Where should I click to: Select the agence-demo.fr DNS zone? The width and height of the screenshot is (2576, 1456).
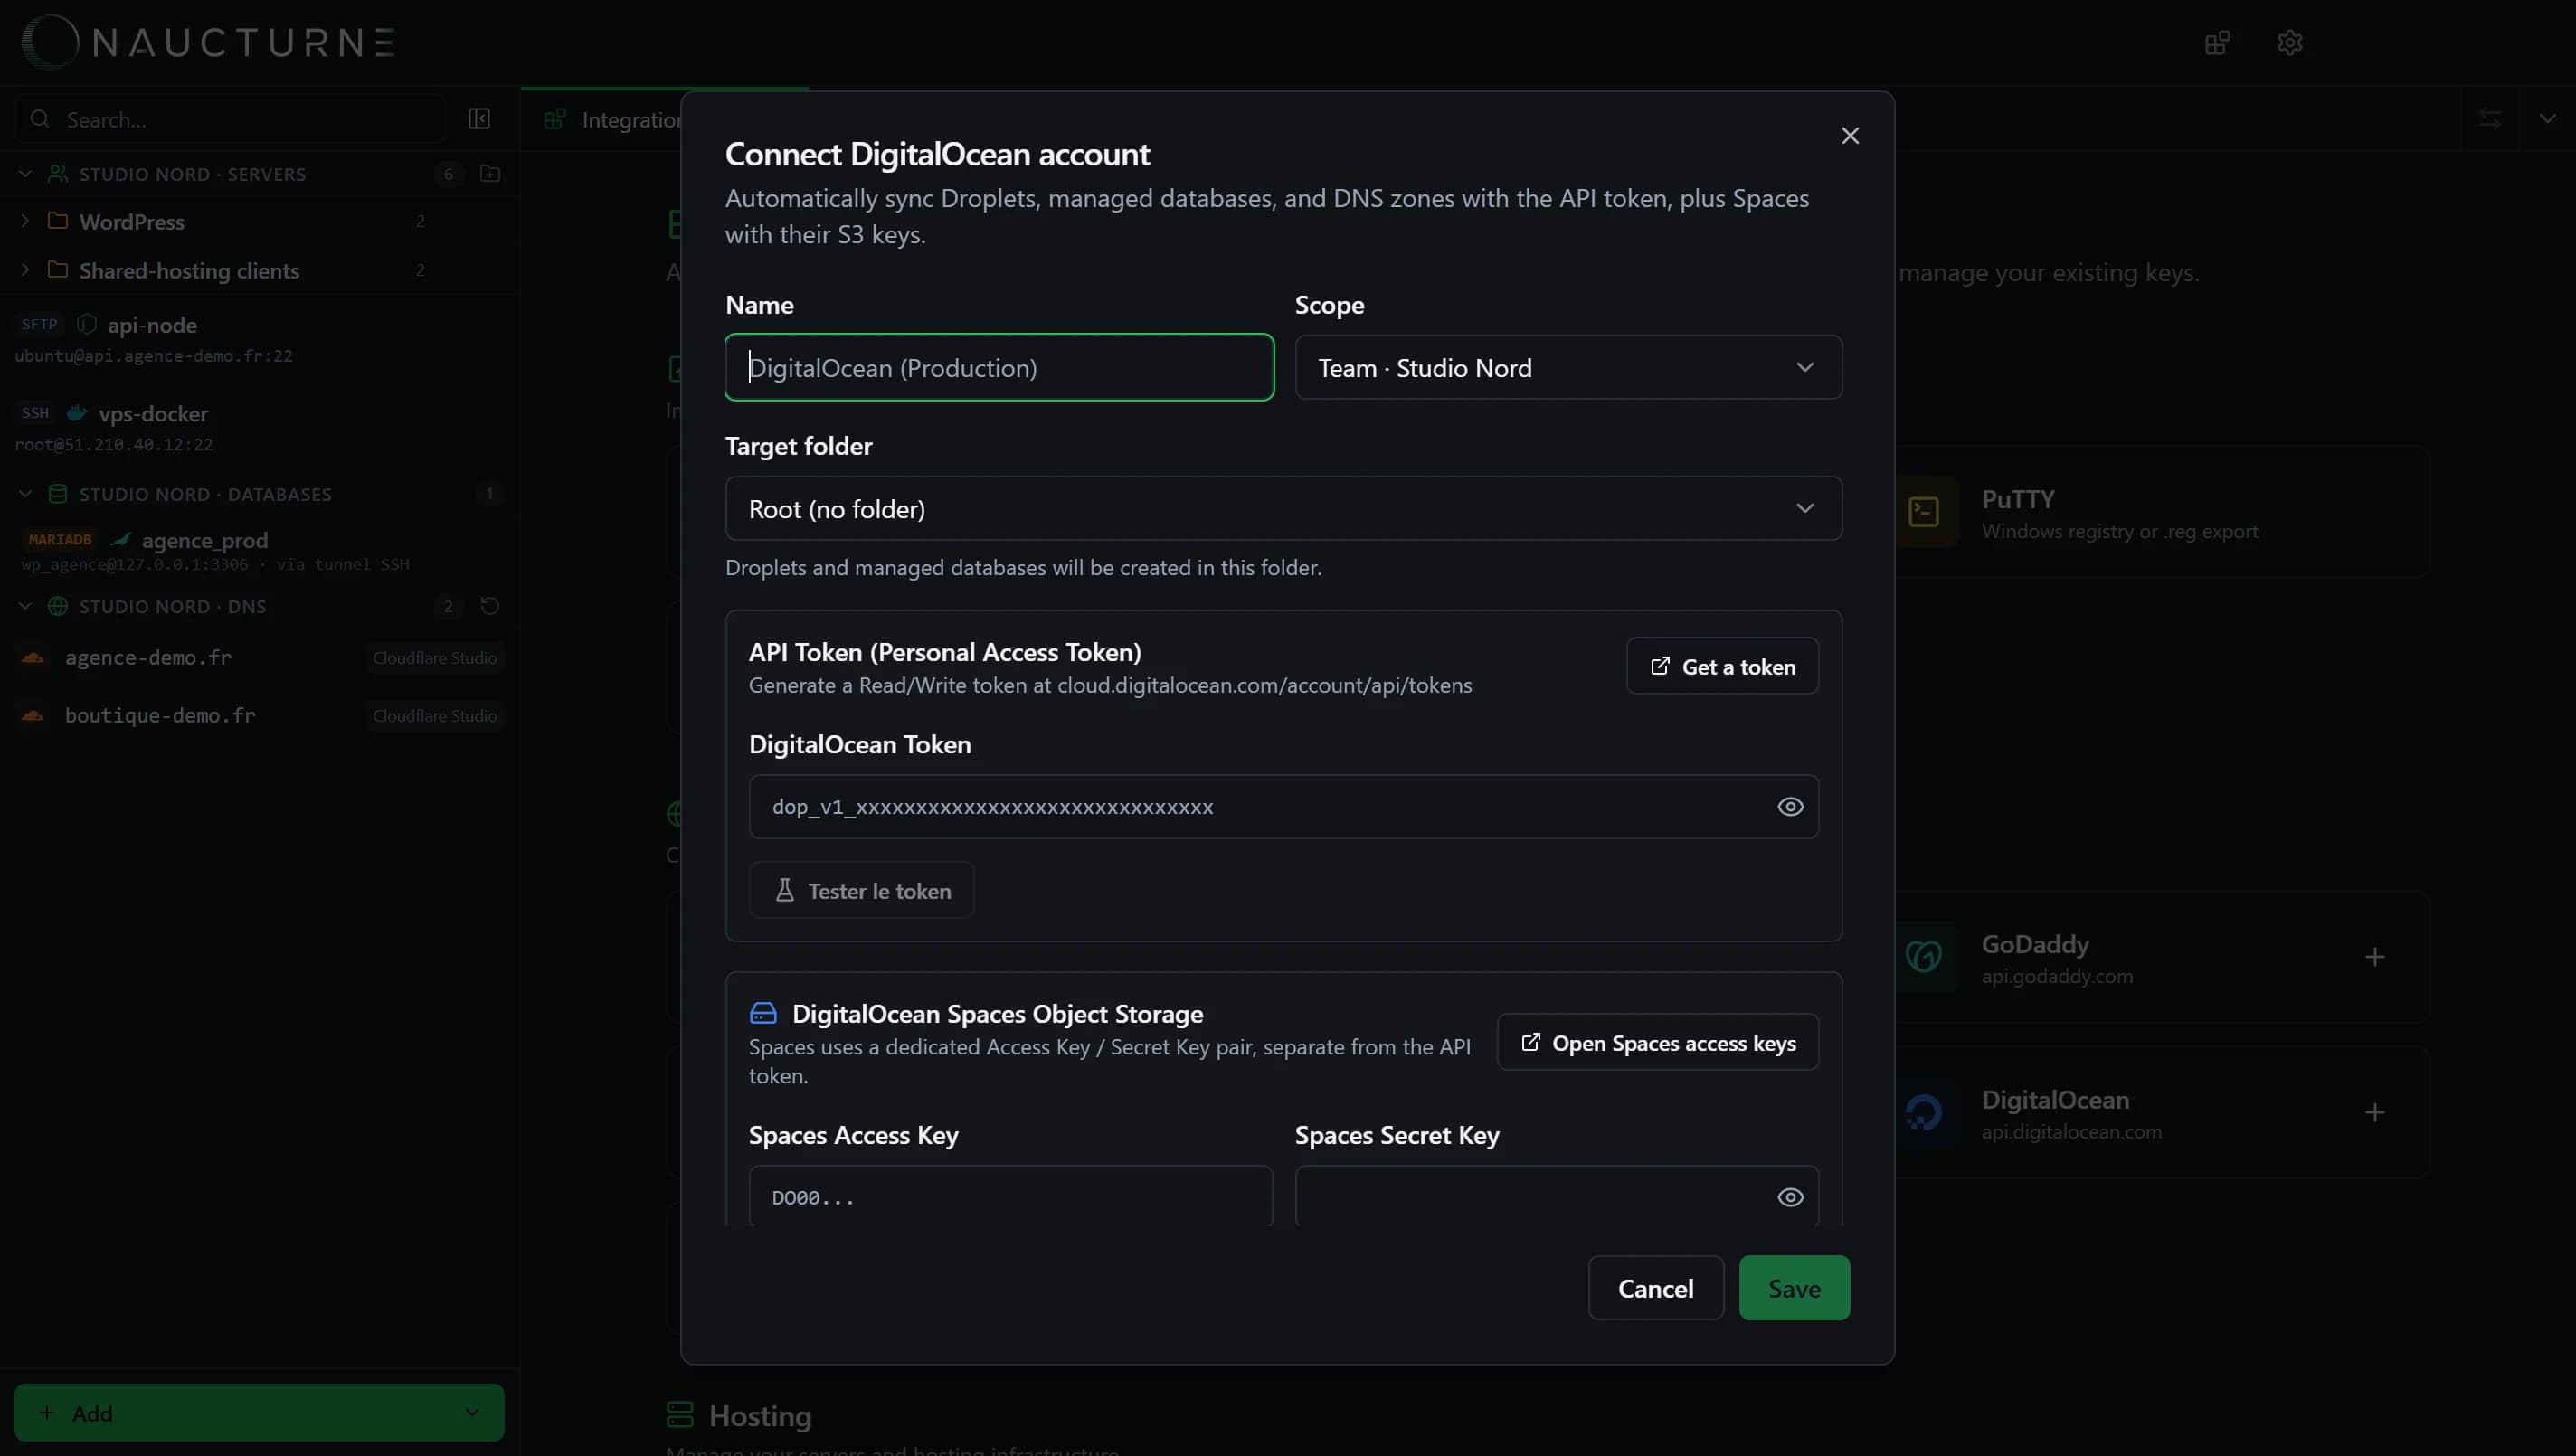pos(259,657)
